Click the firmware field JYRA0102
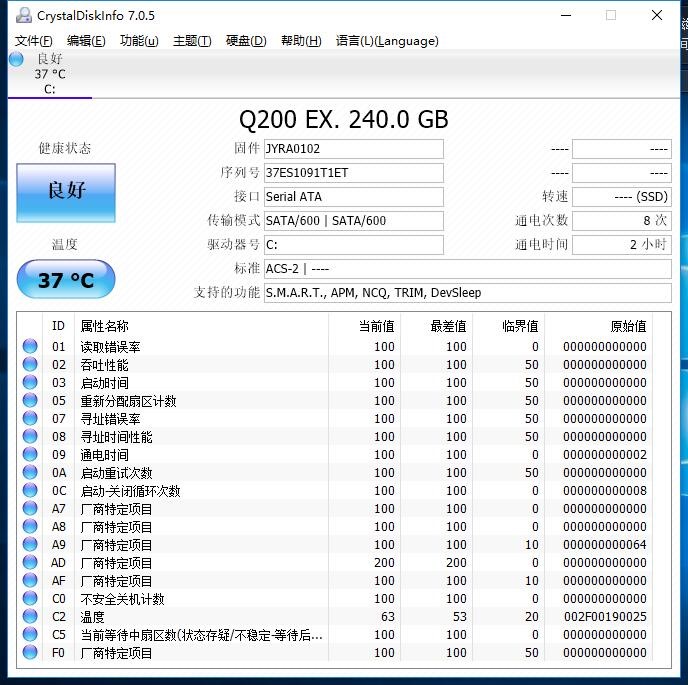 tap(354, 149)
